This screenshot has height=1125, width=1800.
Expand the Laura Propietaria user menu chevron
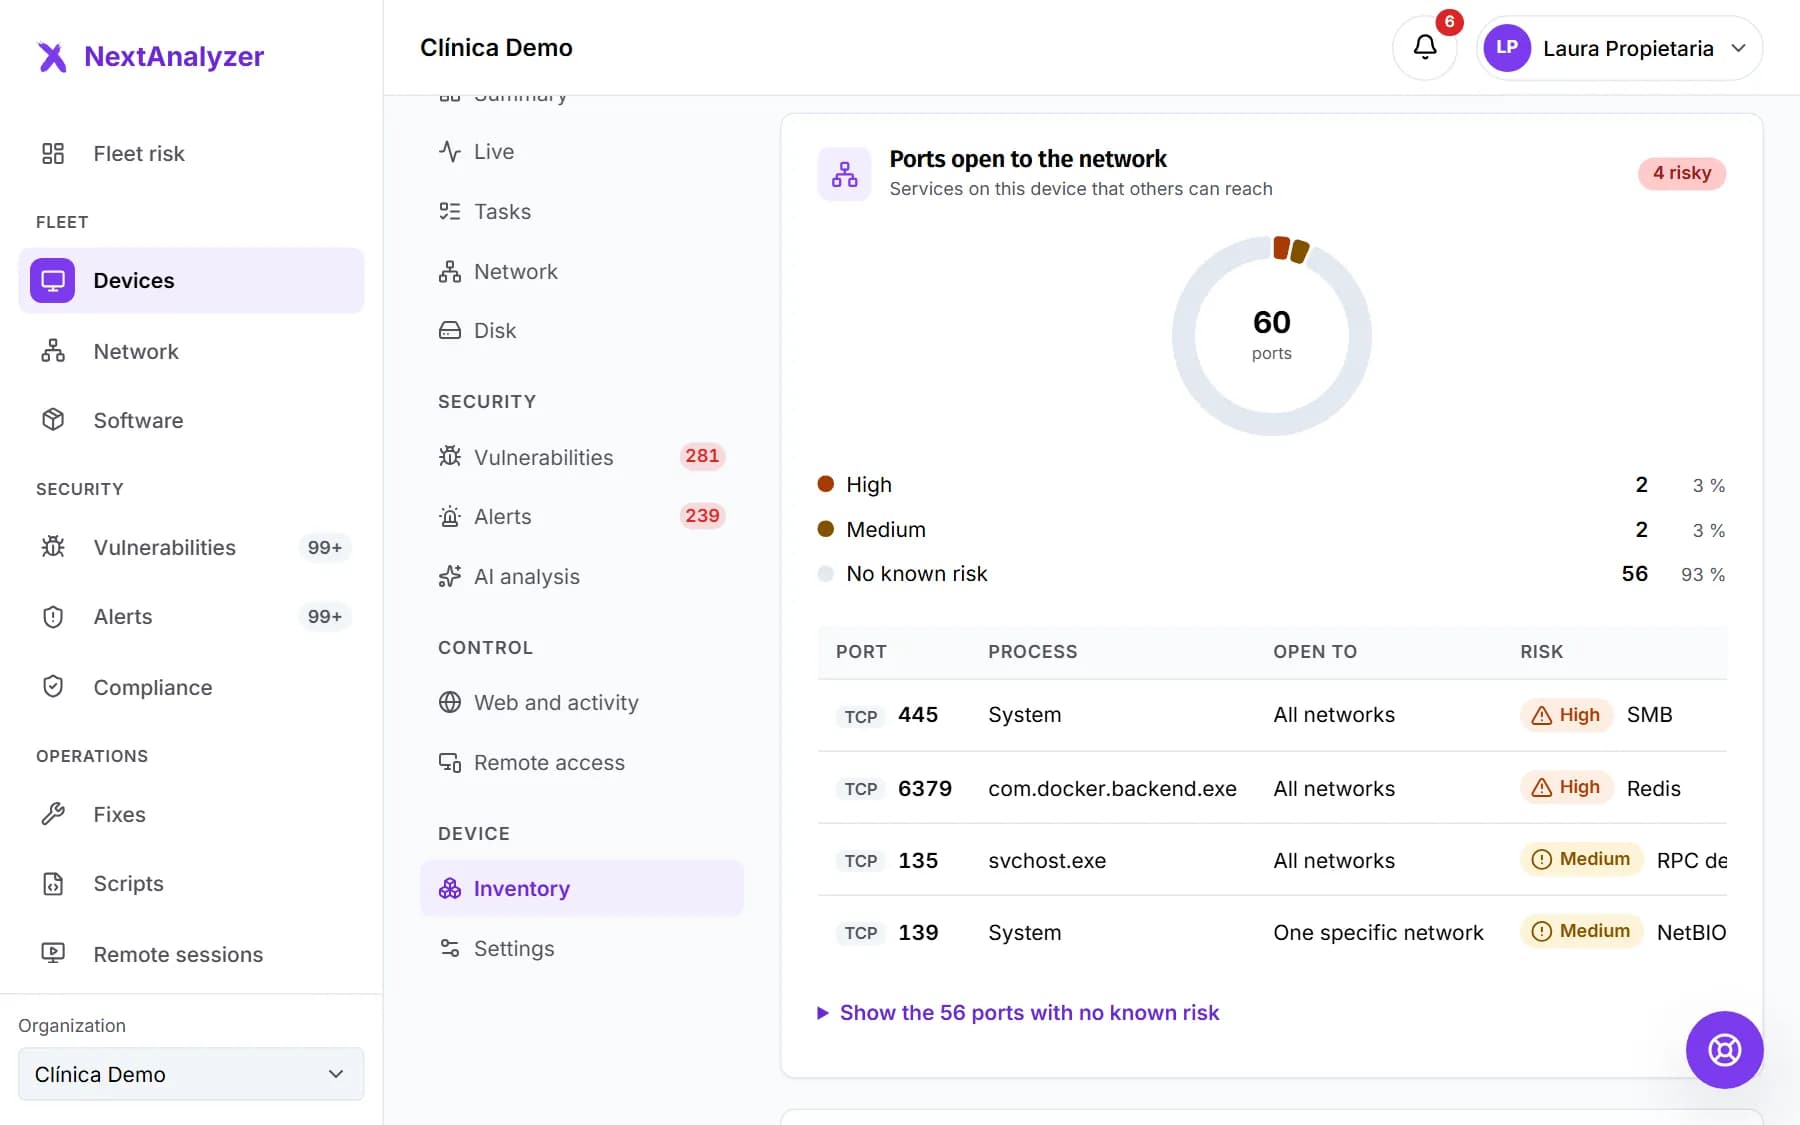tap(1739, 48)
